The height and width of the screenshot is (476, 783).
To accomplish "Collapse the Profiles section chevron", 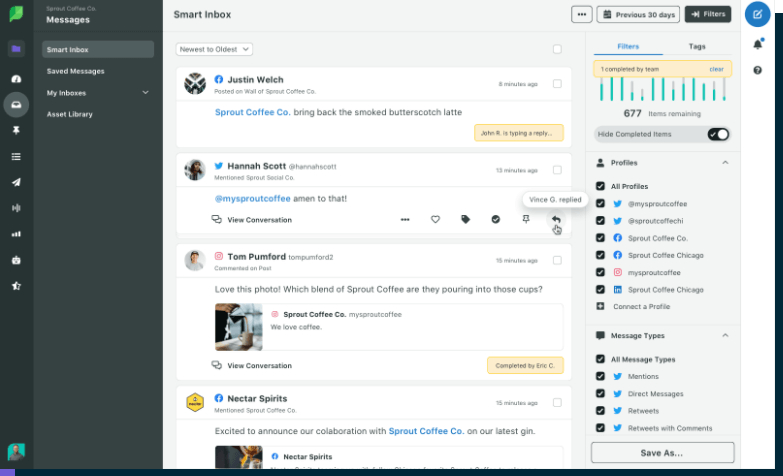I will coord(725,163).
